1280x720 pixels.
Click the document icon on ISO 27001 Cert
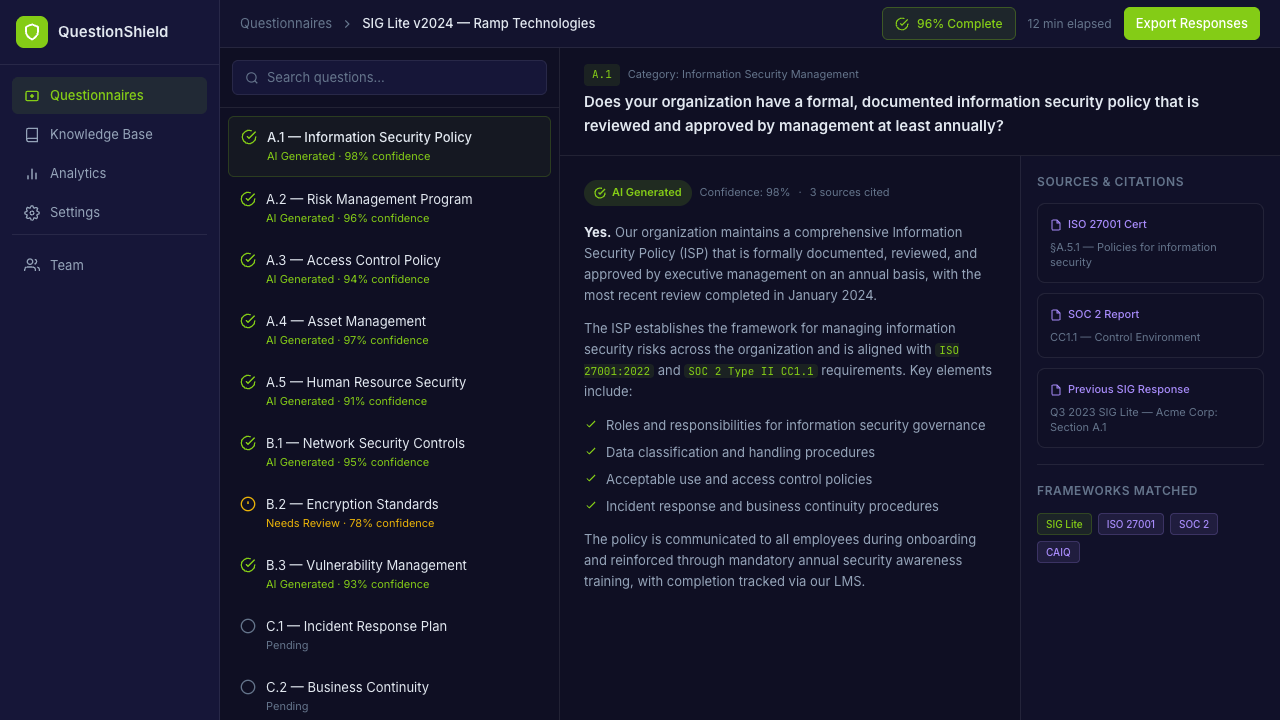tap(1056, 225)
